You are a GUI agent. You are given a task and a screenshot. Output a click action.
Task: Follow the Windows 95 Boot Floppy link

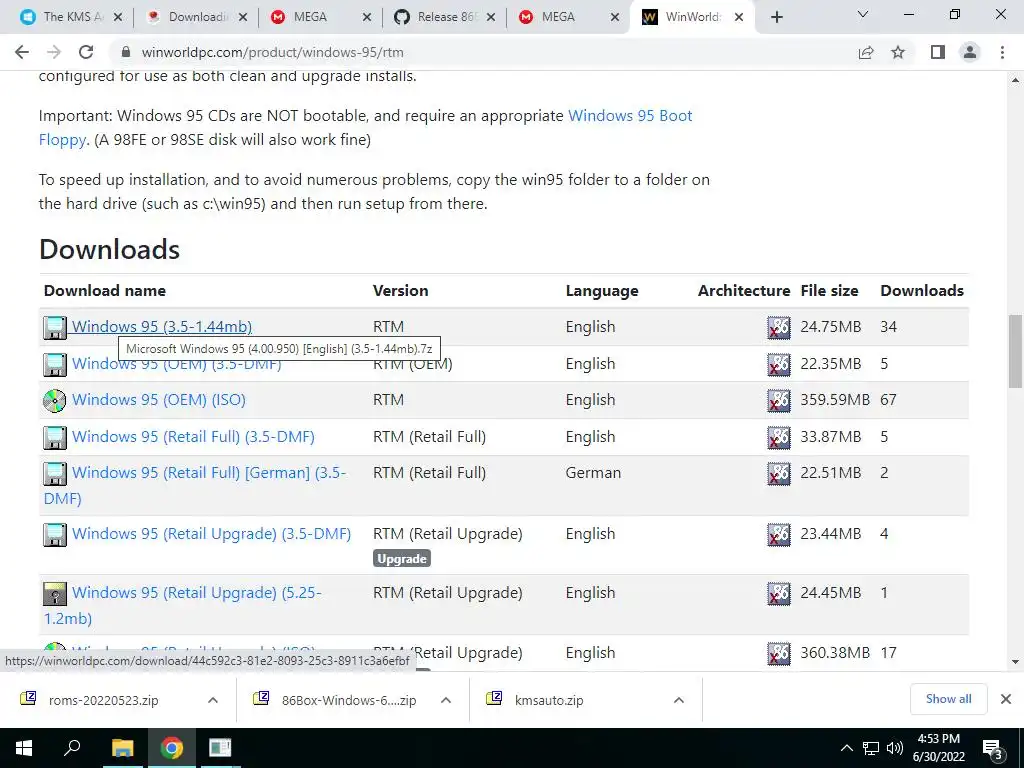630,116
